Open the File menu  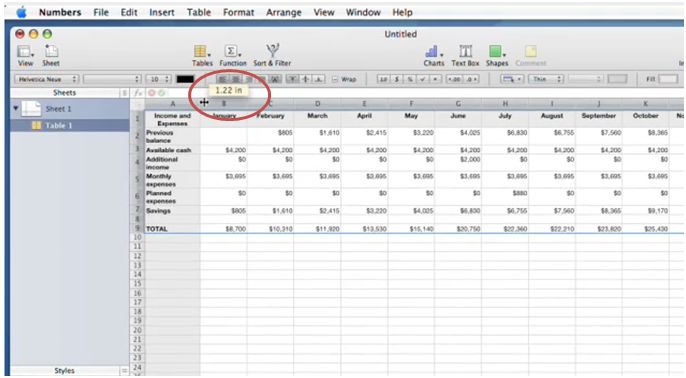click(x=101, y=12)
